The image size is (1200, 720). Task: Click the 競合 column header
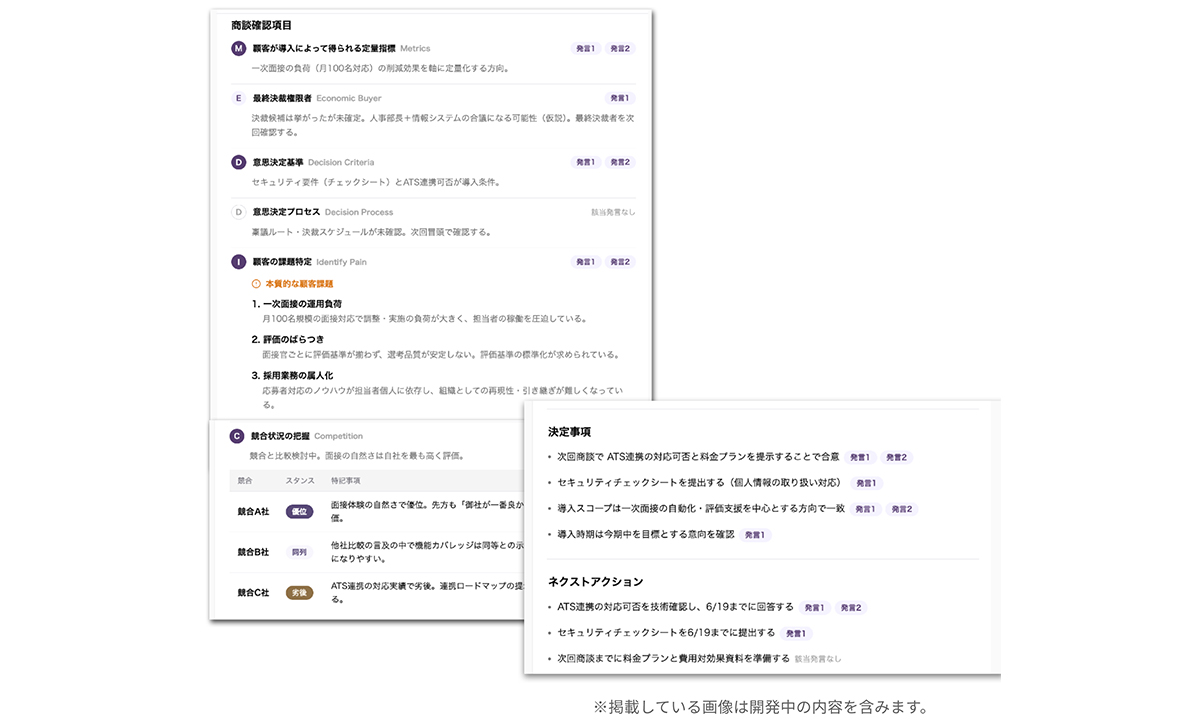pyautogui.click(x=245, y=481)
